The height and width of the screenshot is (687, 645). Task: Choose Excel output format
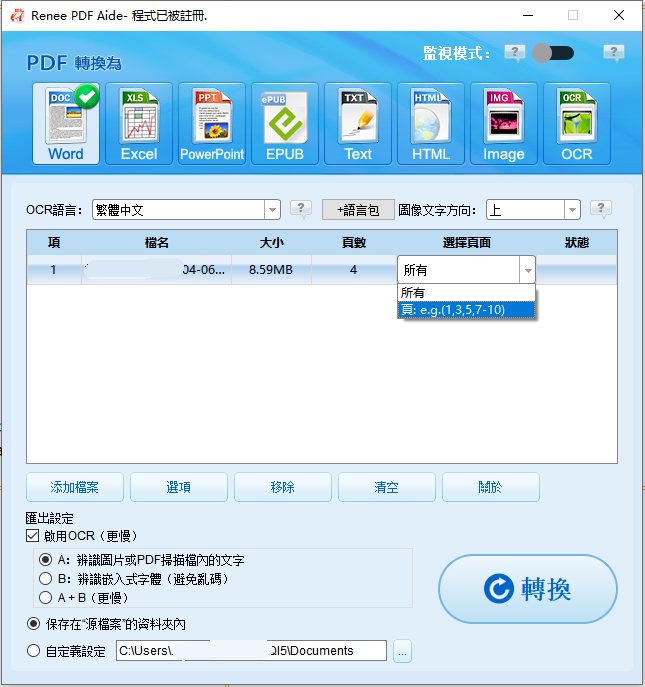tap(139, 124)
